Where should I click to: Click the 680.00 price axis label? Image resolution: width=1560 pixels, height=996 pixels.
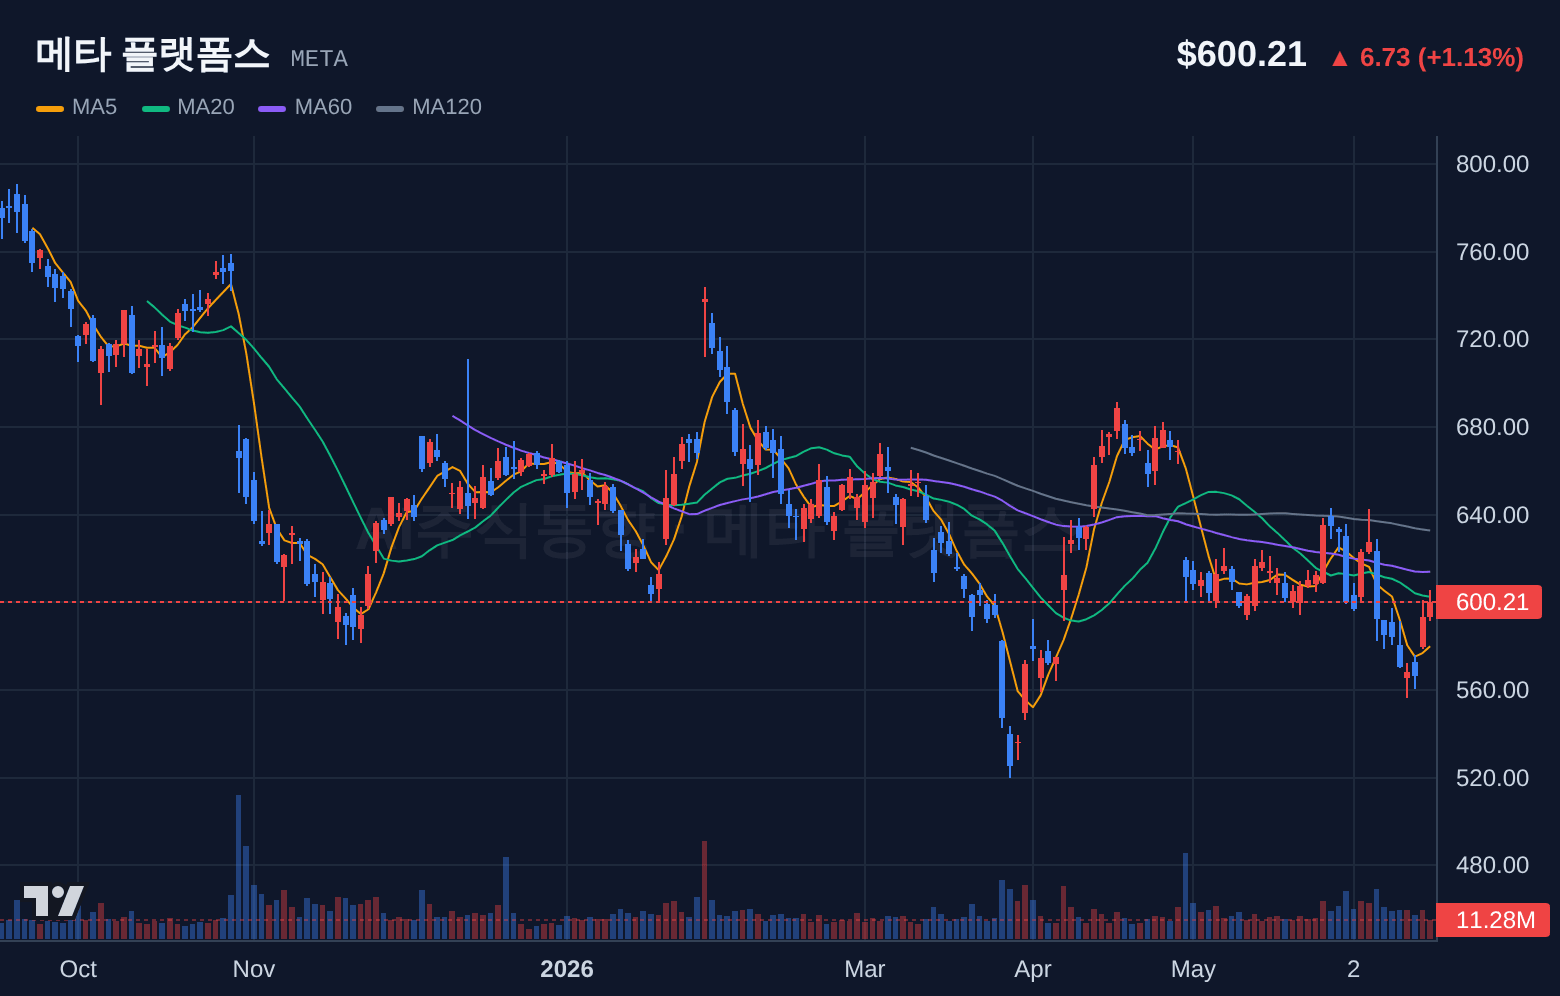(x=1492, y=427)
